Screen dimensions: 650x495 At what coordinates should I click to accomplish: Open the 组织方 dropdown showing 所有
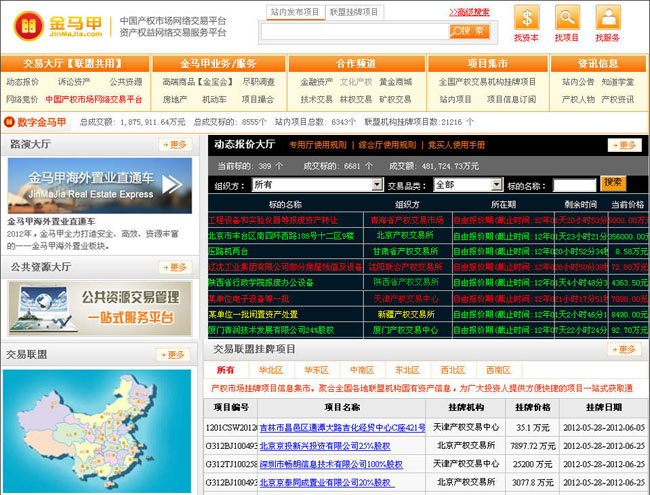point(317,185)
